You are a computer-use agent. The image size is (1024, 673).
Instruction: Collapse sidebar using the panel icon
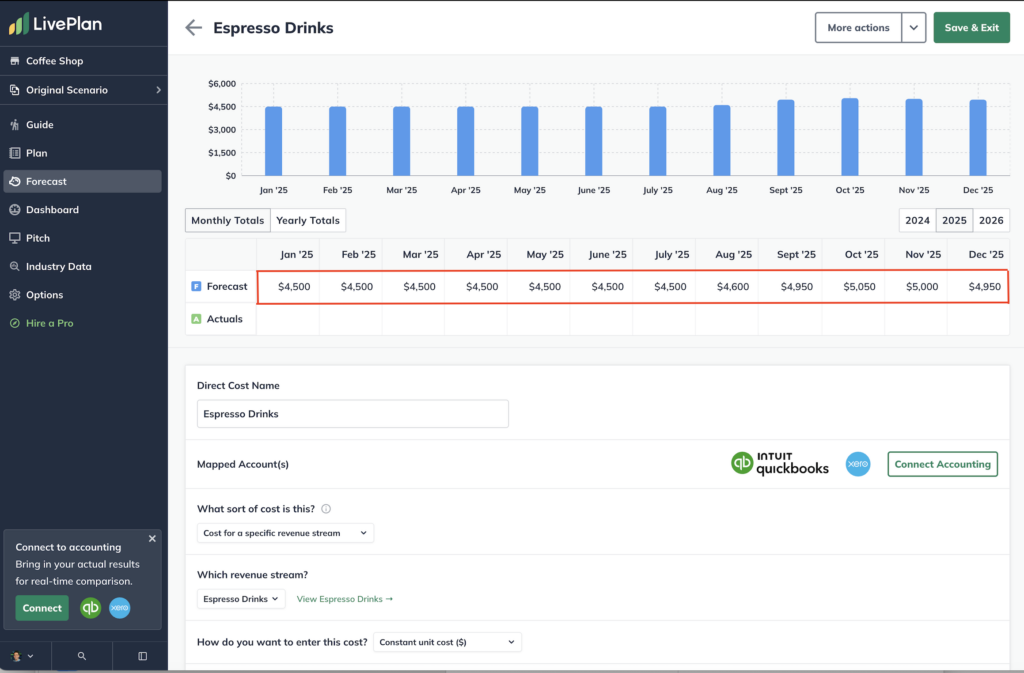142,656
